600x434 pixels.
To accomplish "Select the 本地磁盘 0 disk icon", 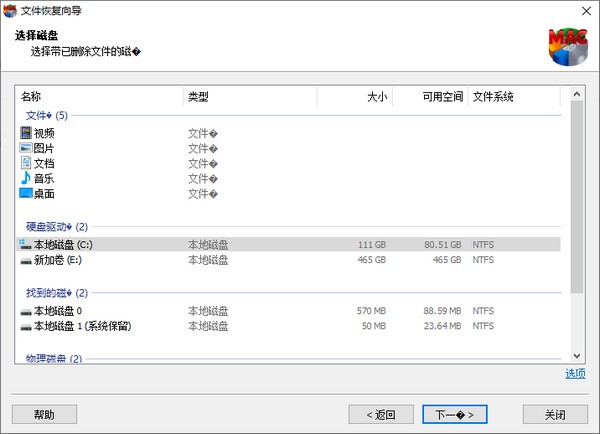I will 26,311.
